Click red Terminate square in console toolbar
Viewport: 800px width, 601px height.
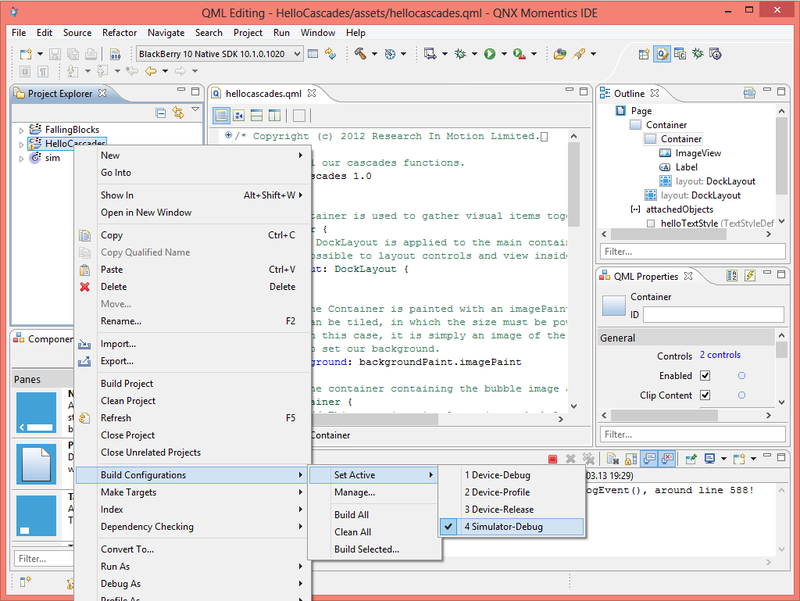(552, 459)
